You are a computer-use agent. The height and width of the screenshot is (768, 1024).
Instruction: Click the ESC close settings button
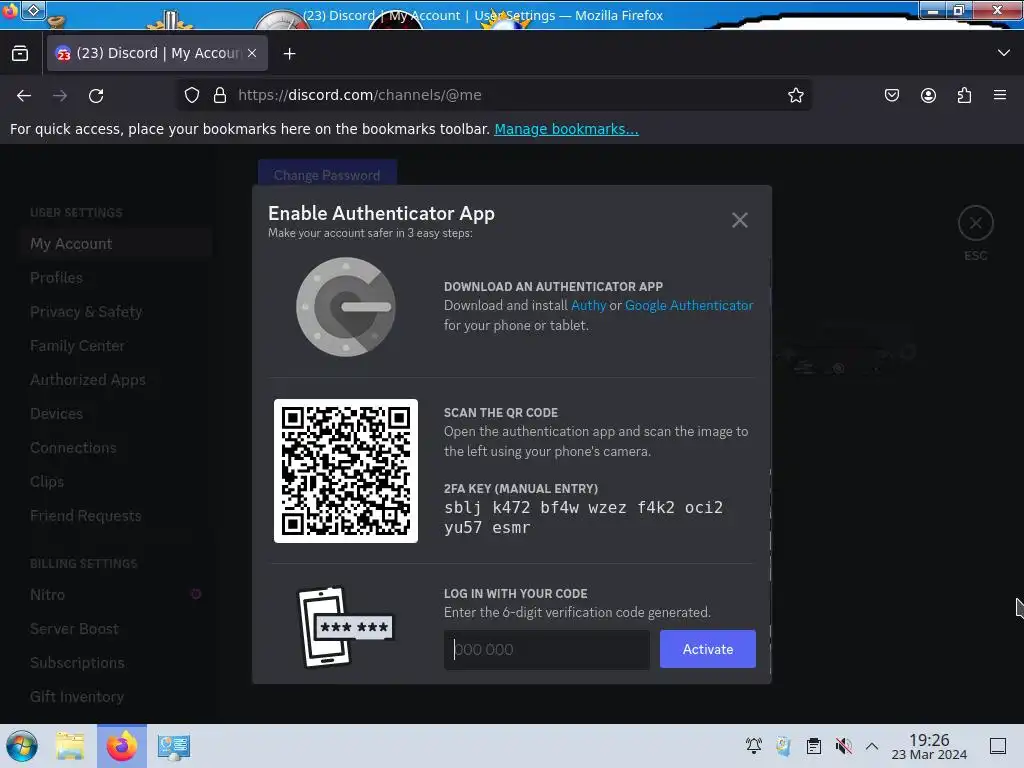click(976, 224)
